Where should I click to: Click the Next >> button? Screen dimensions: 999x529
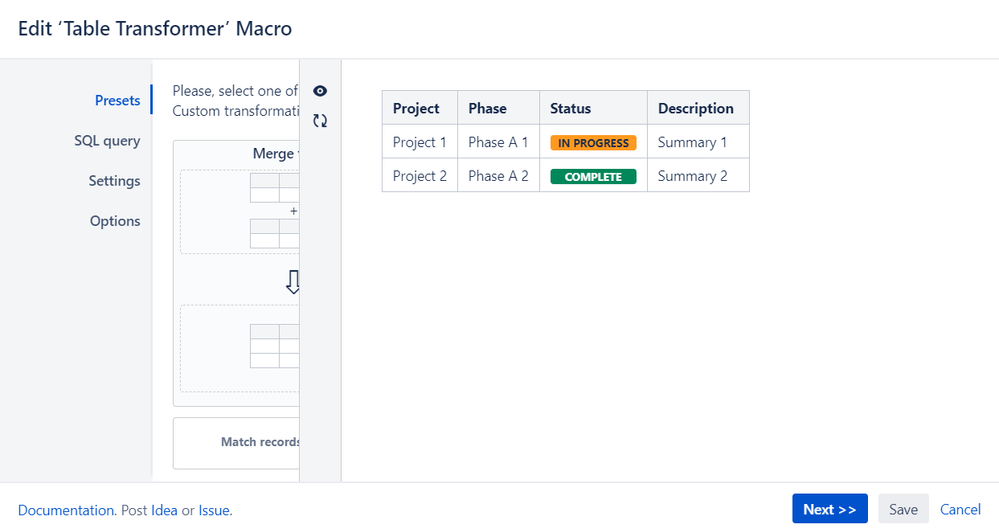829,509
